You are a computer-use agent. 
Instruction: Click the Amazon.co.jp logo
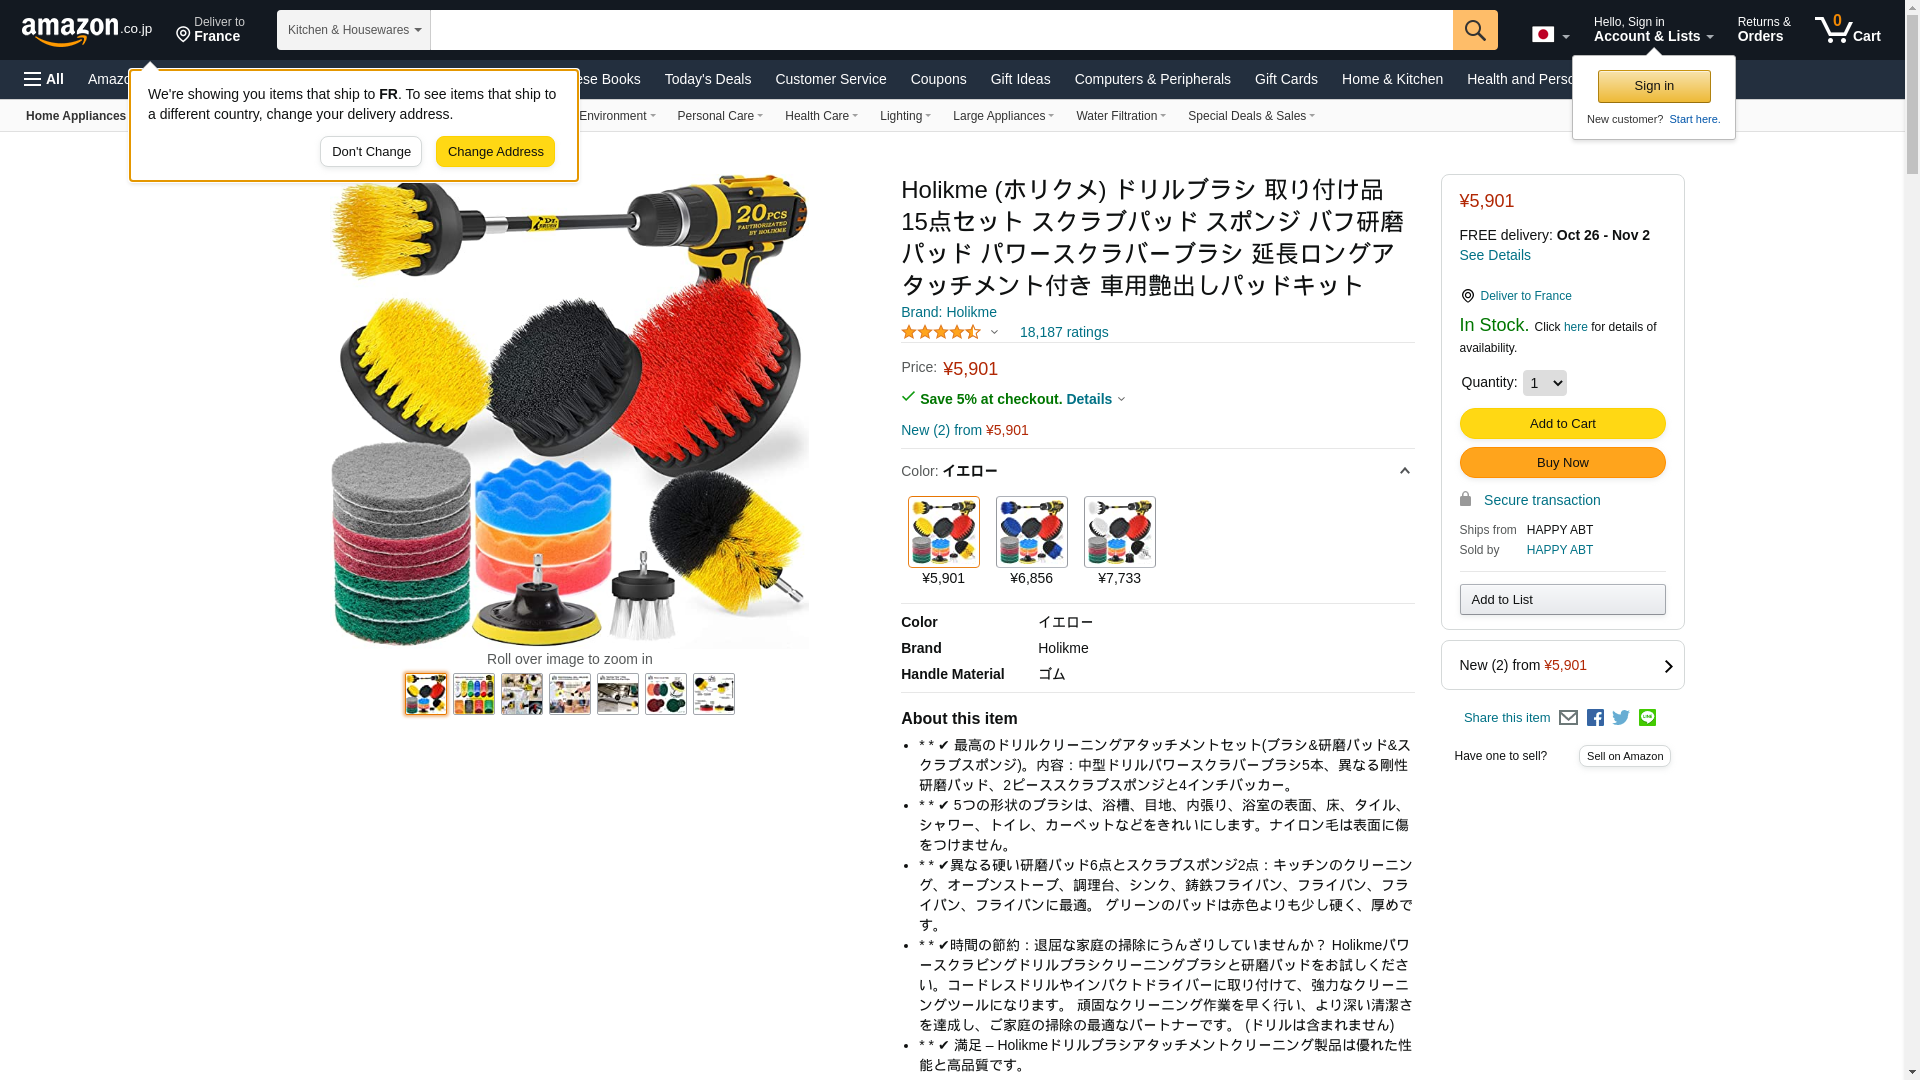click(x=87, y=31)
